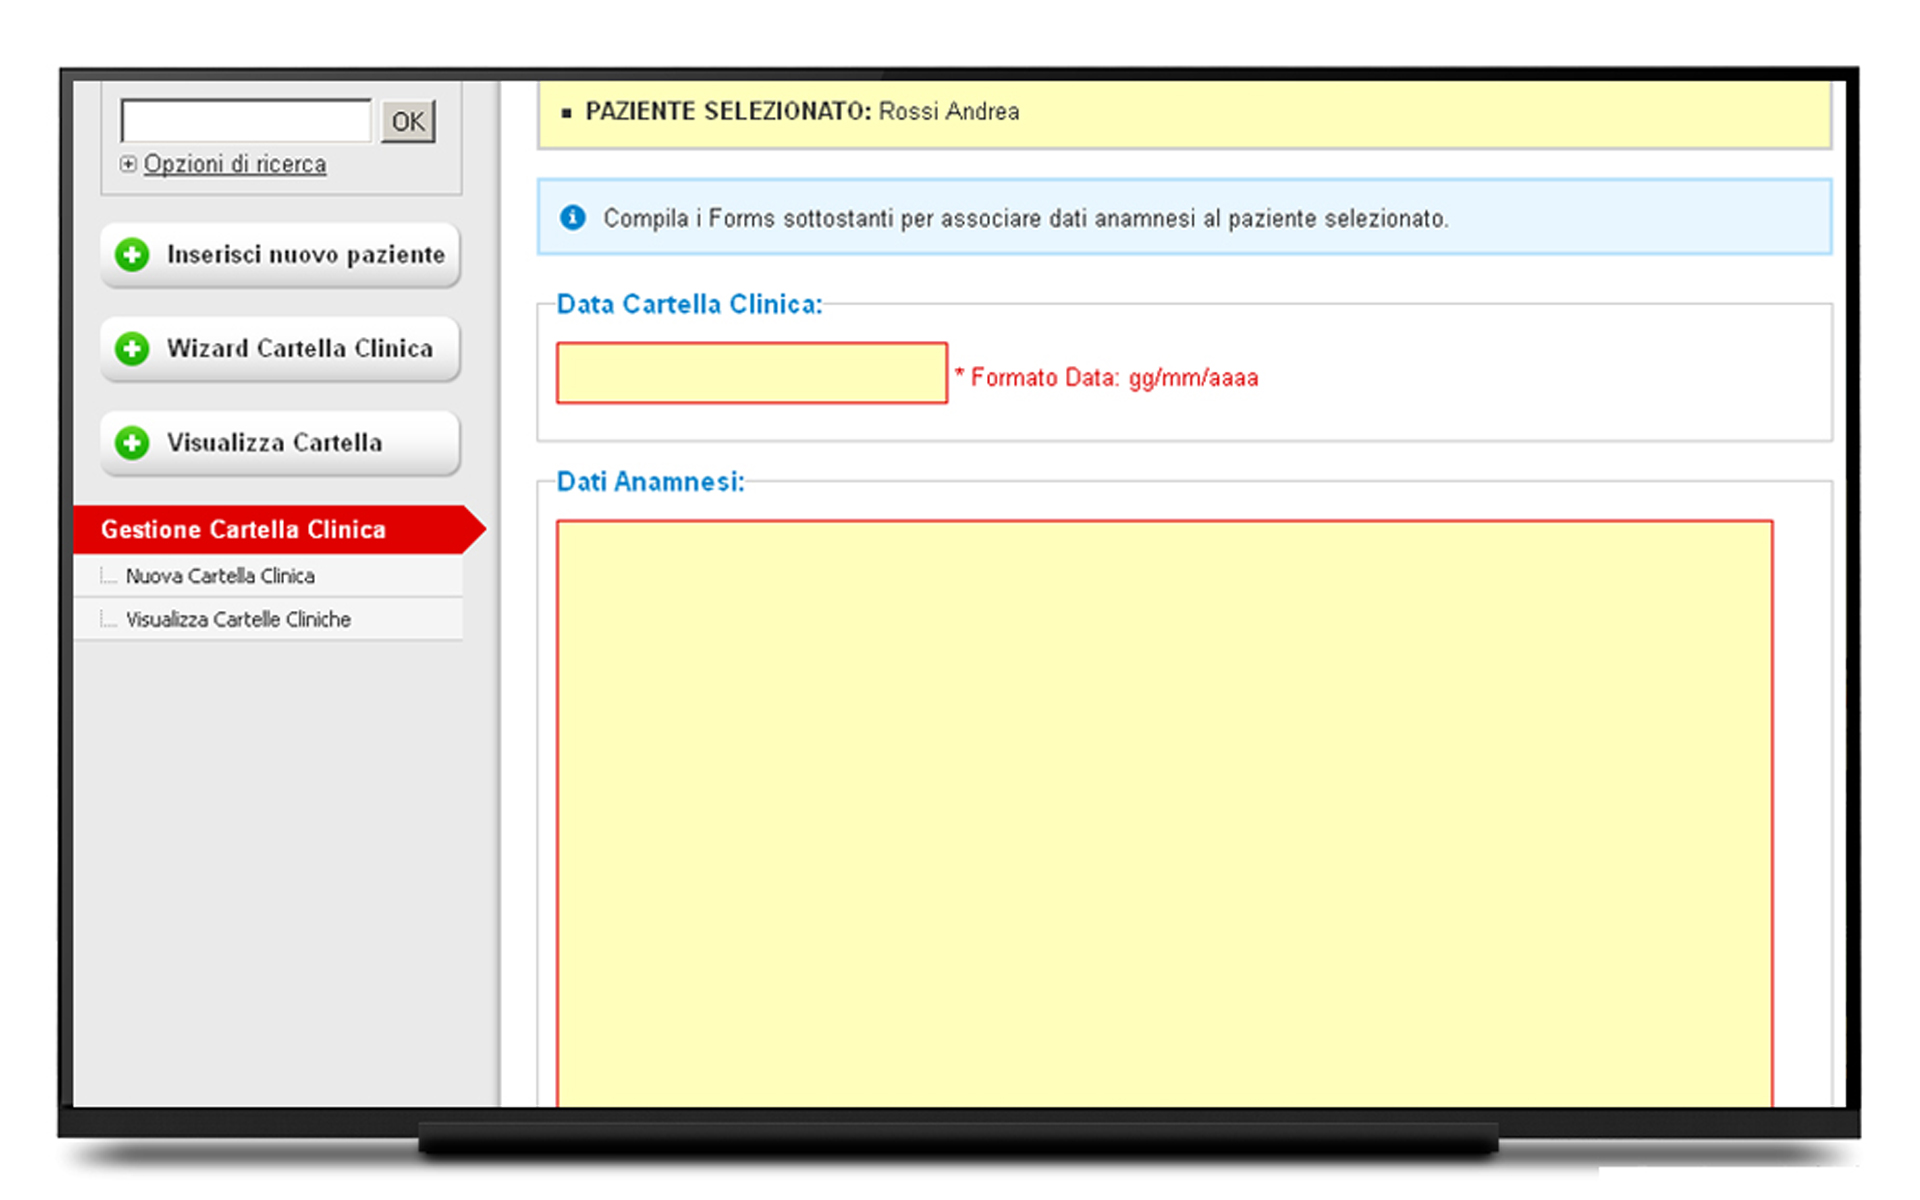Click the blue info icon in the message banner

click(x=573, y=218)
